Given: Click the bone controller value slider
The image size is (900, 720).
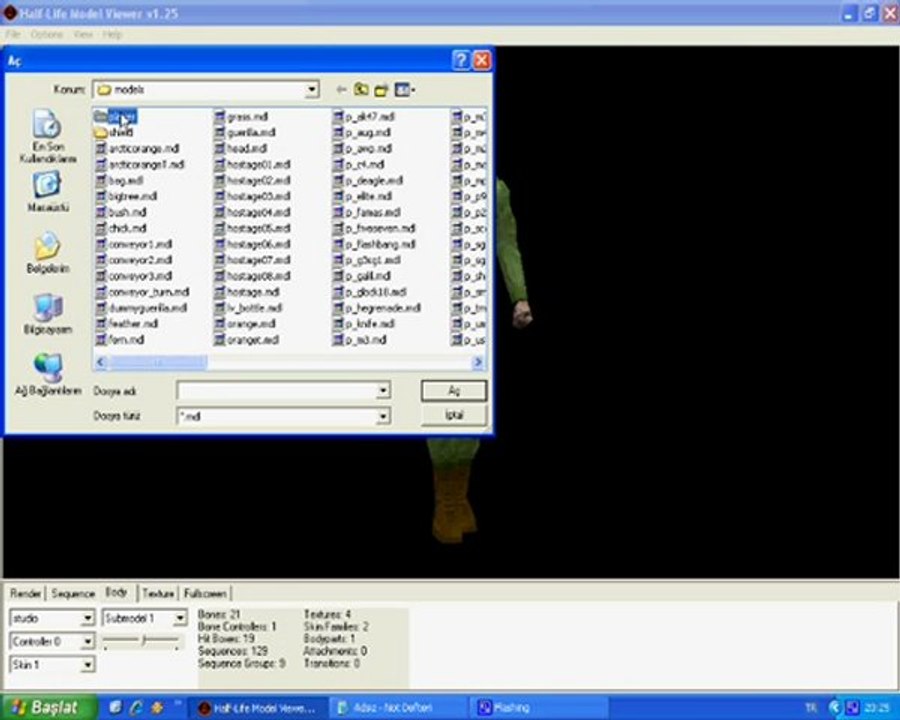Looking at the screenshot, I should point(141,641).
